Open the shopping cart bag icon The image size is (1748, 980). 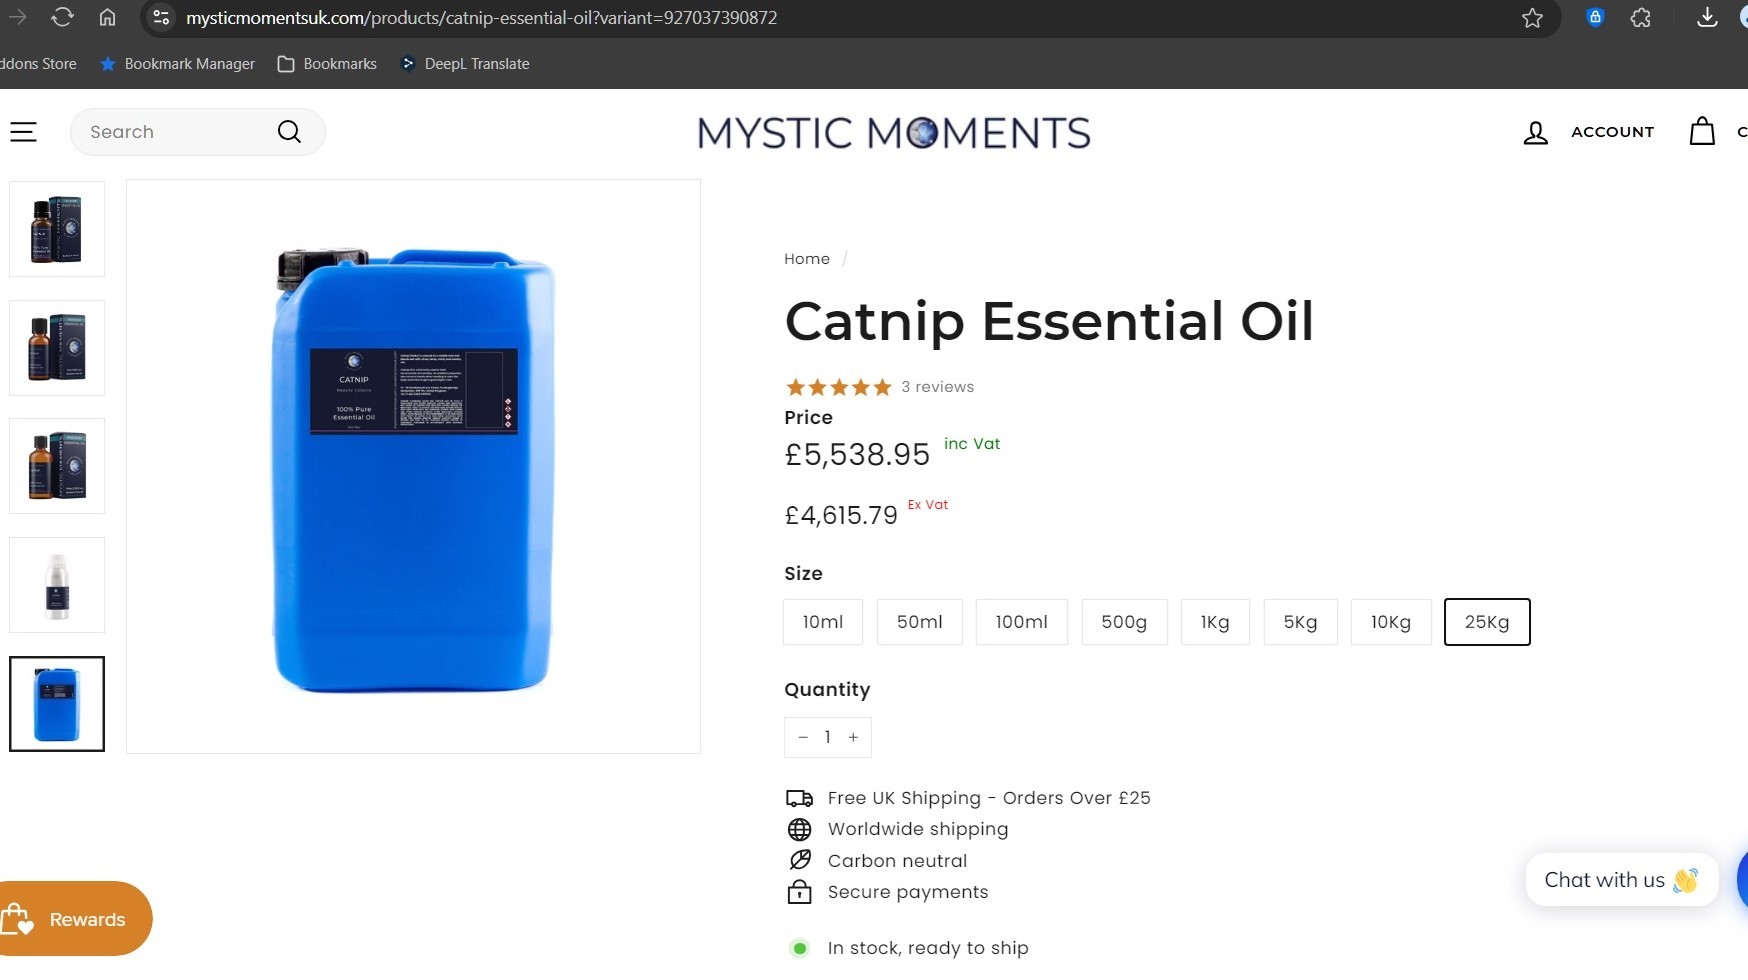point(1702,132)
